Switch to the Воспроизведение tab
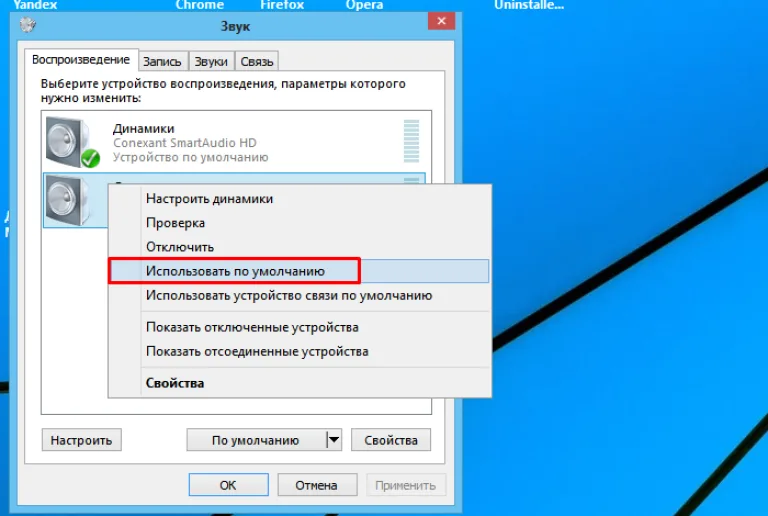This screenshot has height=516, width=768. pos(81,60)
